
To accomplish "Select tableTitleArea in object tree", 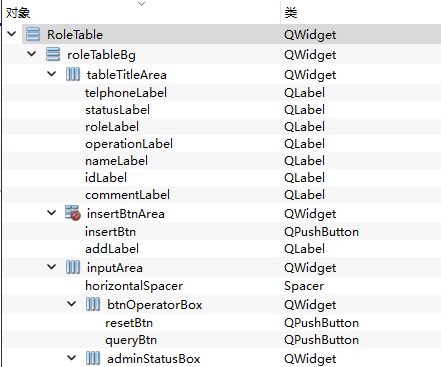I will [127, 75].
